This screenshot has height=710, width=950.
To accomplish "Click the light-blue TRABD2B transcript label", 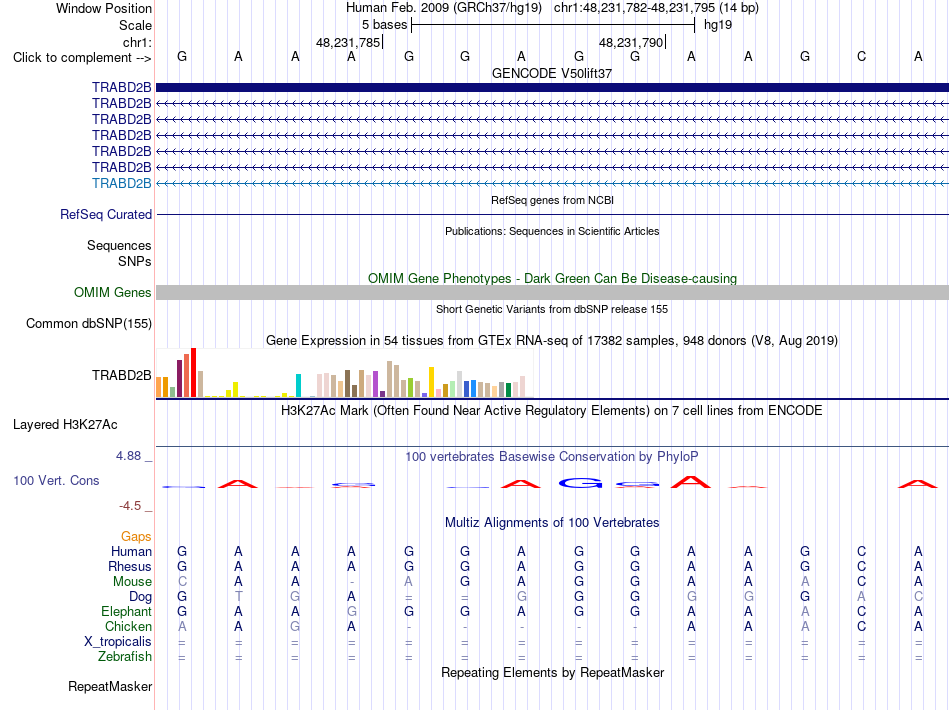I will click(122, 184).
